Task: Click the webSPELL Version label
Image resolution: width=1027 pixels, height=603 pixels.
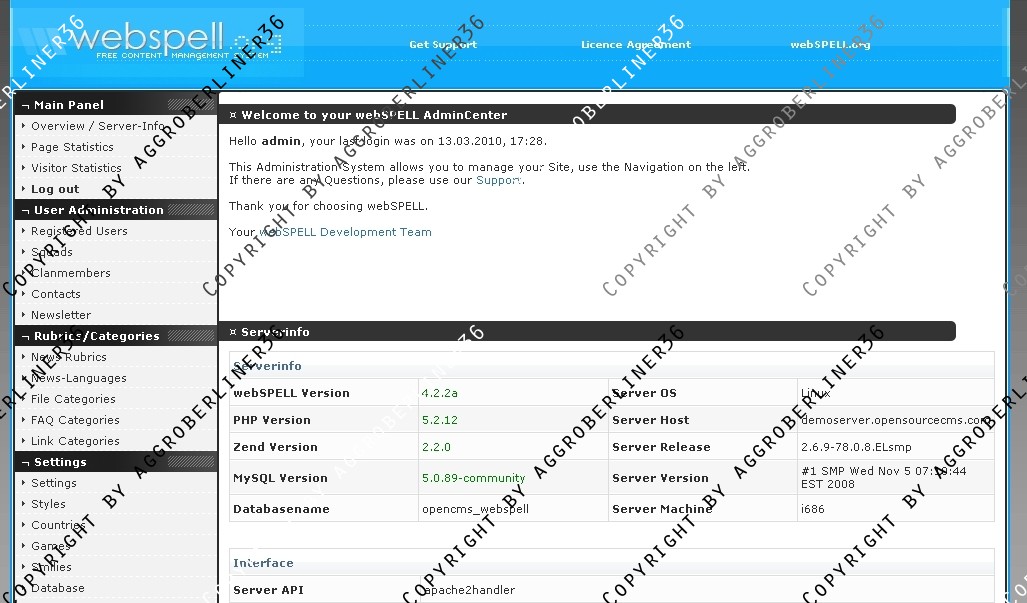Action: coord(291,393)
